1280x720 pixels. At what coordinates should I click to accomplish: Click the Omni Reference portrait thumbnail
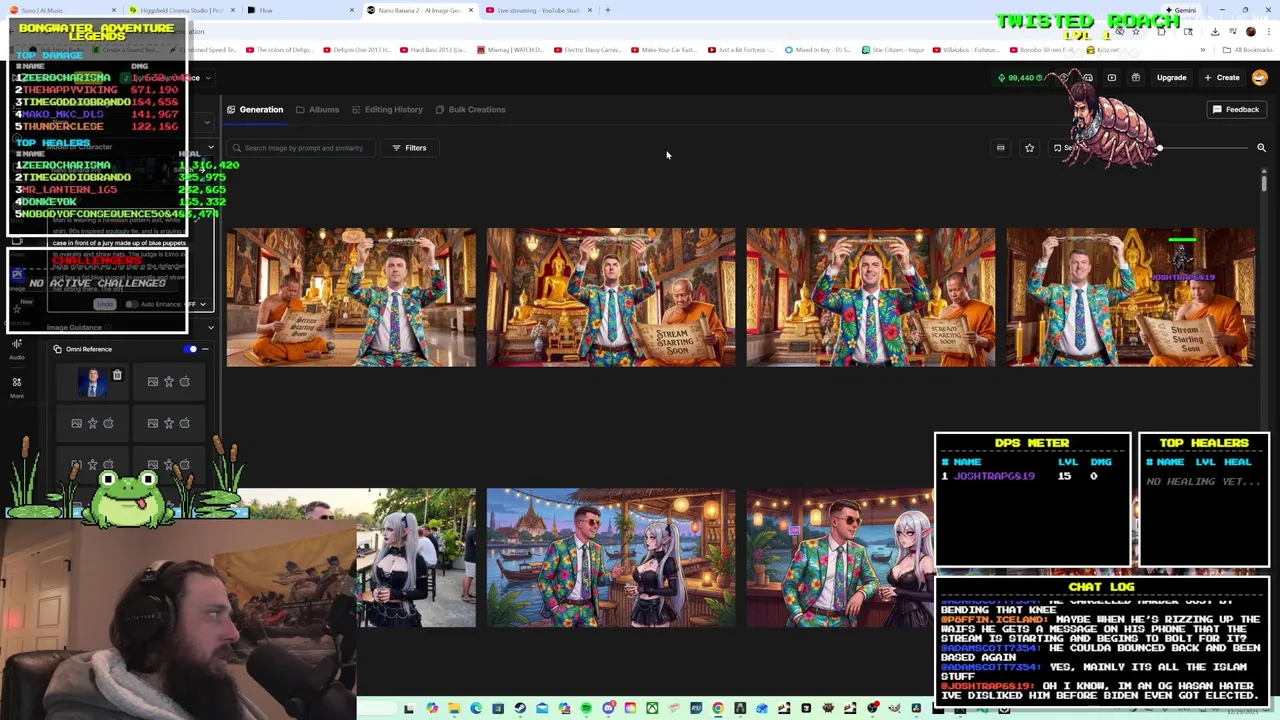click(94, 382)
